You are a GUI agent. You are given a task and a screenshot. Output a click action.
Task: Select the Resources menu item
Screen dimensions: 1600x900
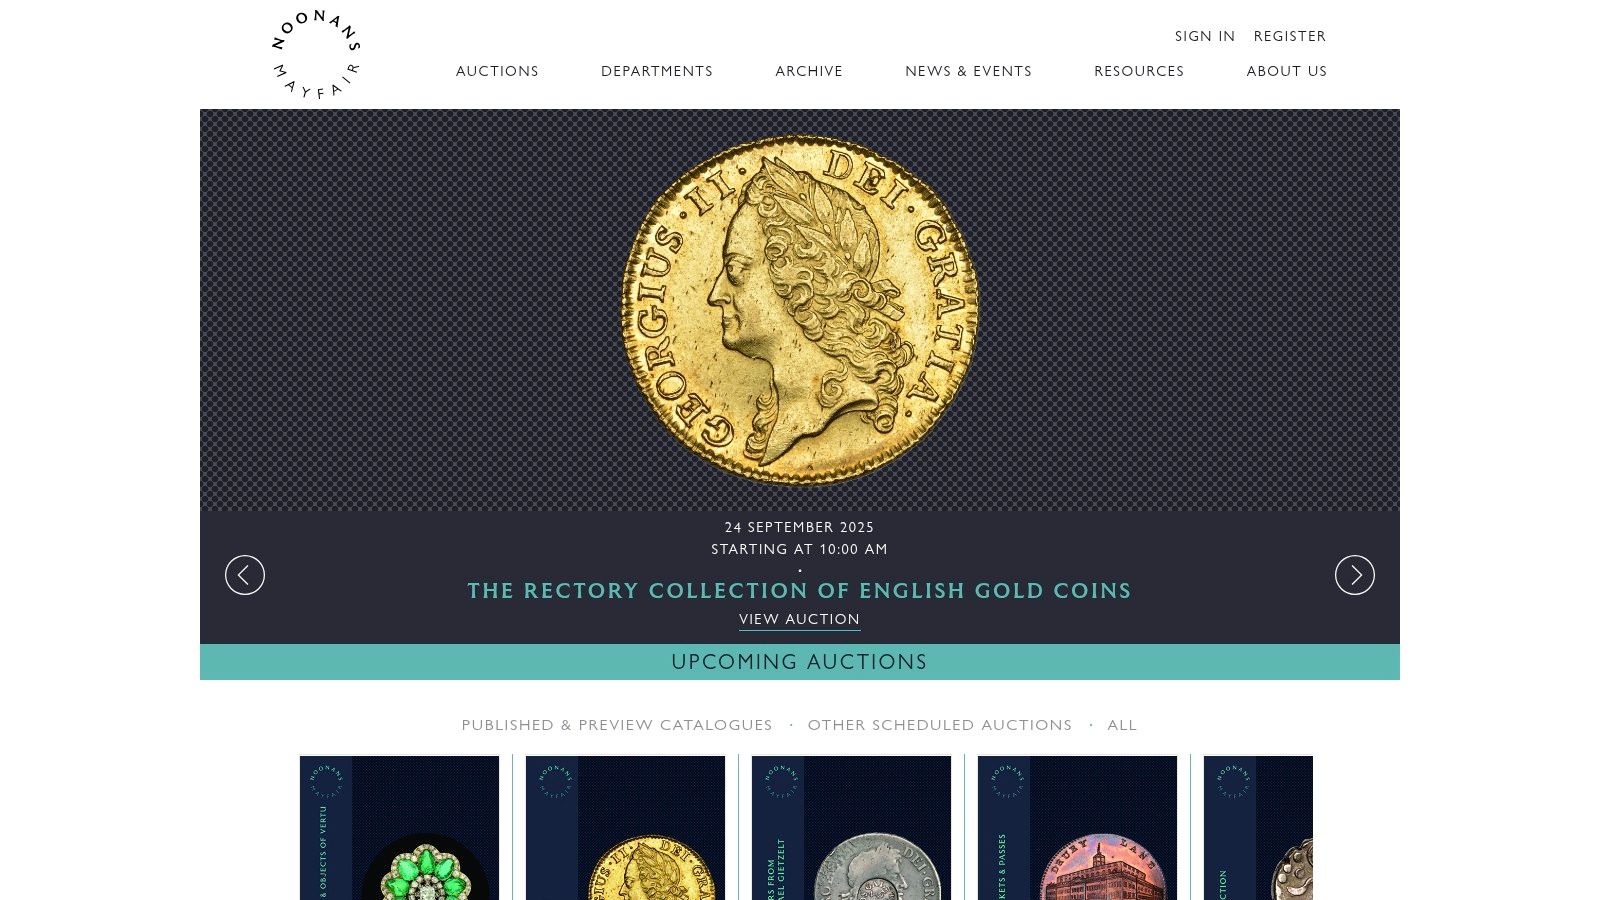click(1139, 71)
